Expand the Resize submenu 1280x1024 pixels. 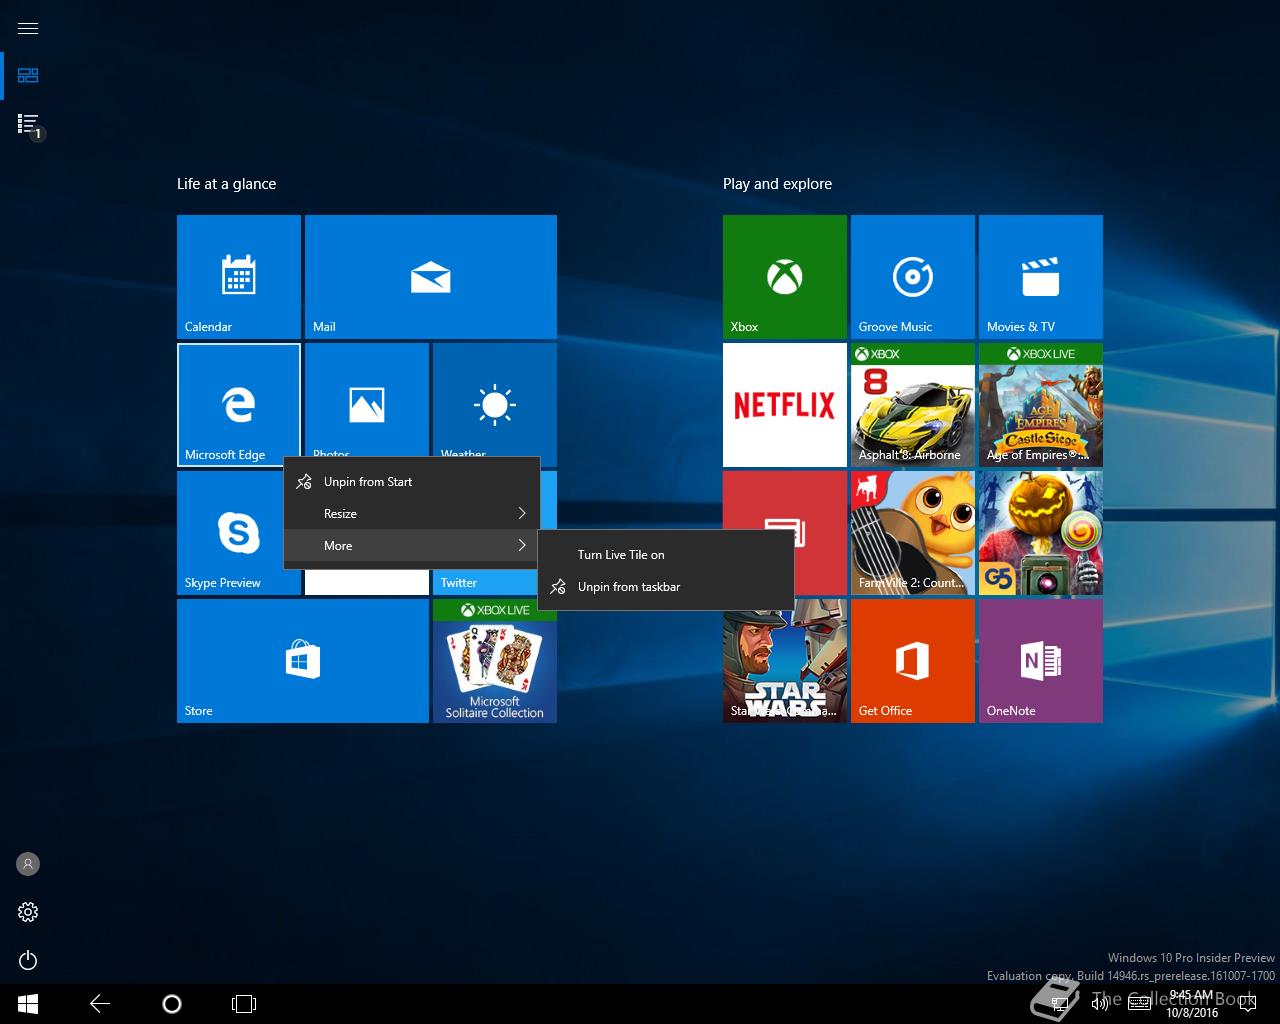(412, 514)
